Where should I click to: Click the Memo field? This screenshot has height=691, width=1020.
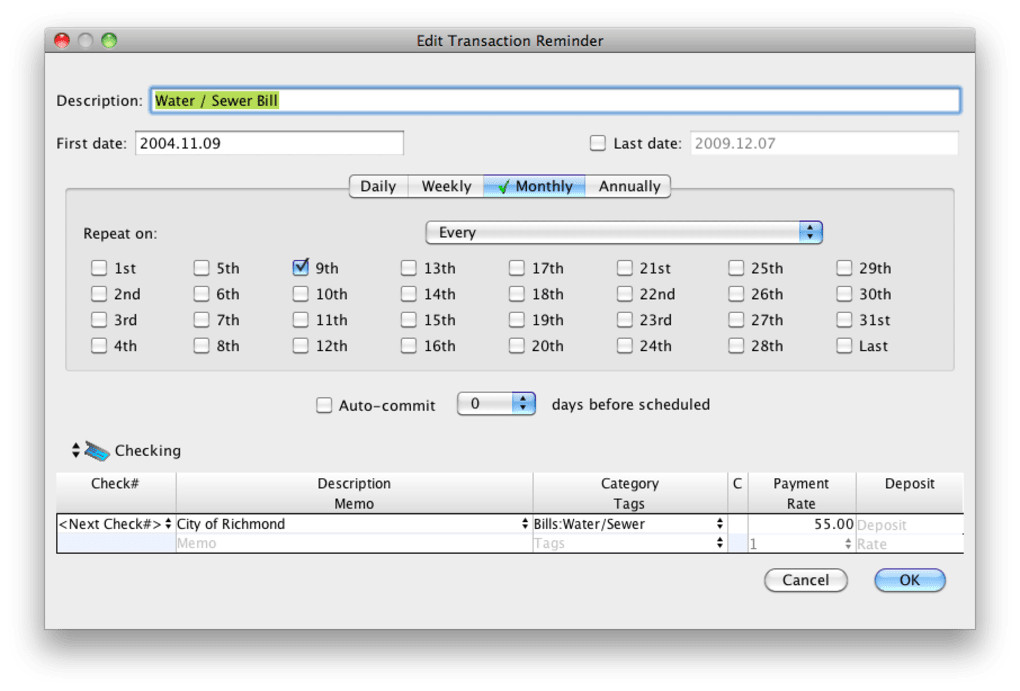click(x=354, y=543)
